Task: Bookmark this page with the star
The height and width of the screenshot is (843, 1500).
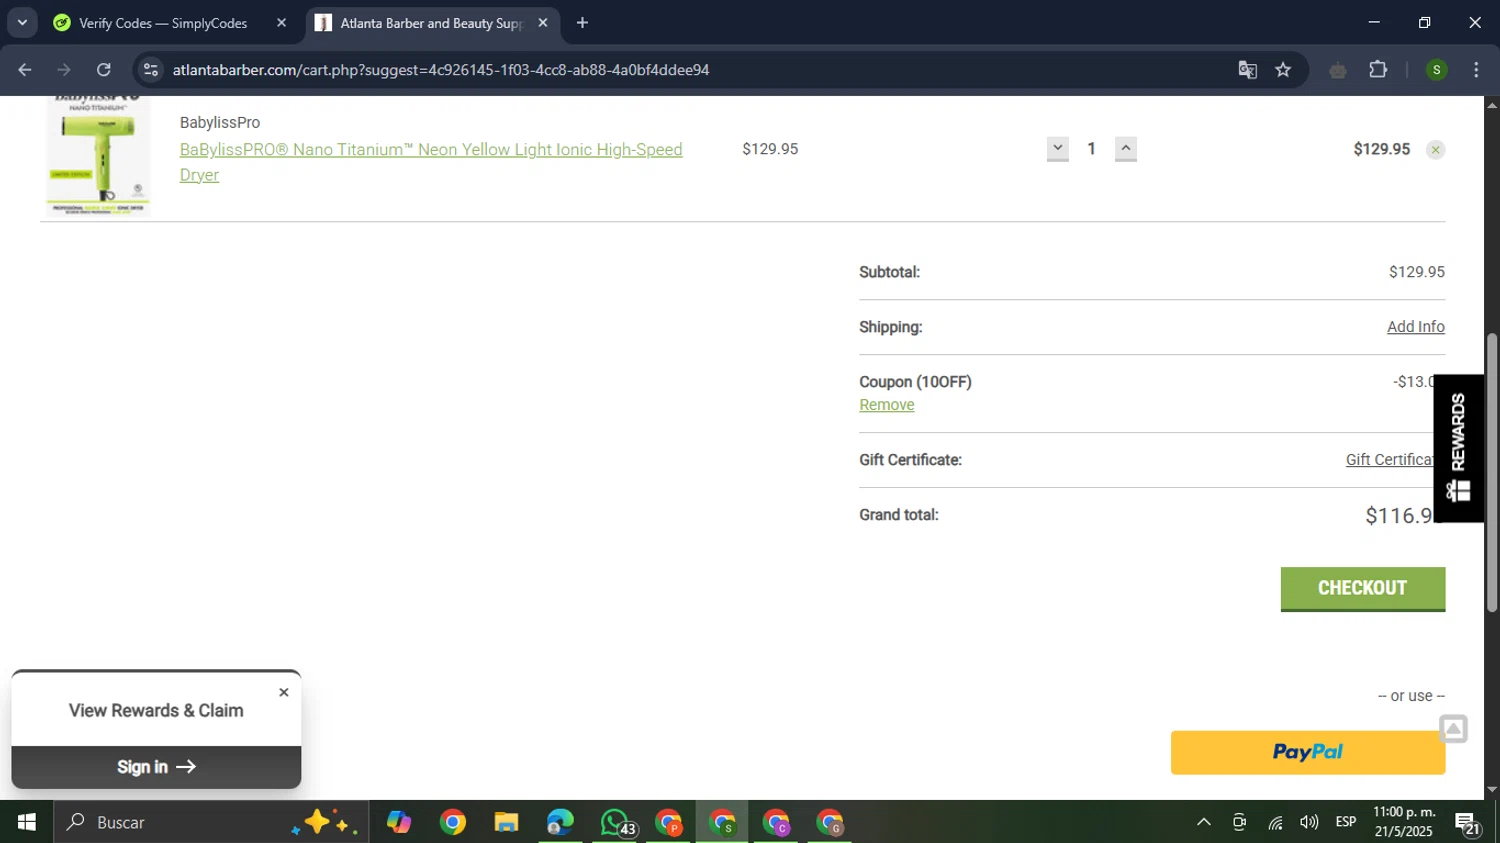Action: point(1283,70)
